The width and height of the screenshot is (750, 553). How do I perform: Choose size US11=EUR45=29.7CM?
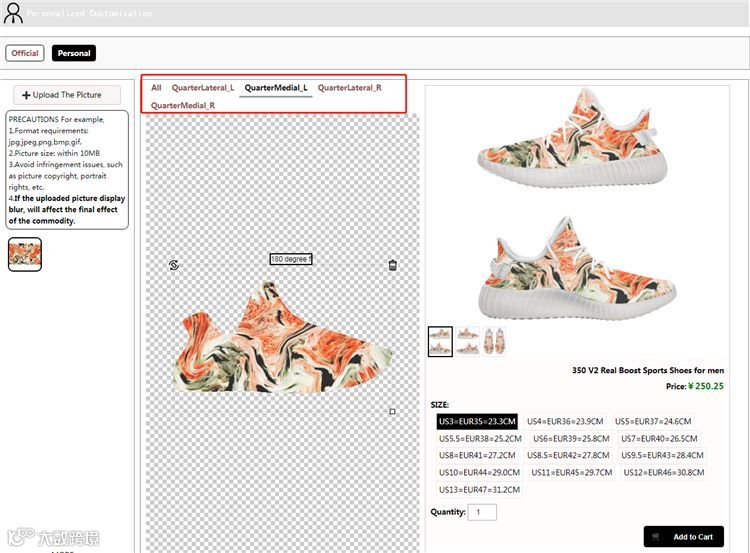coord(572,473)
